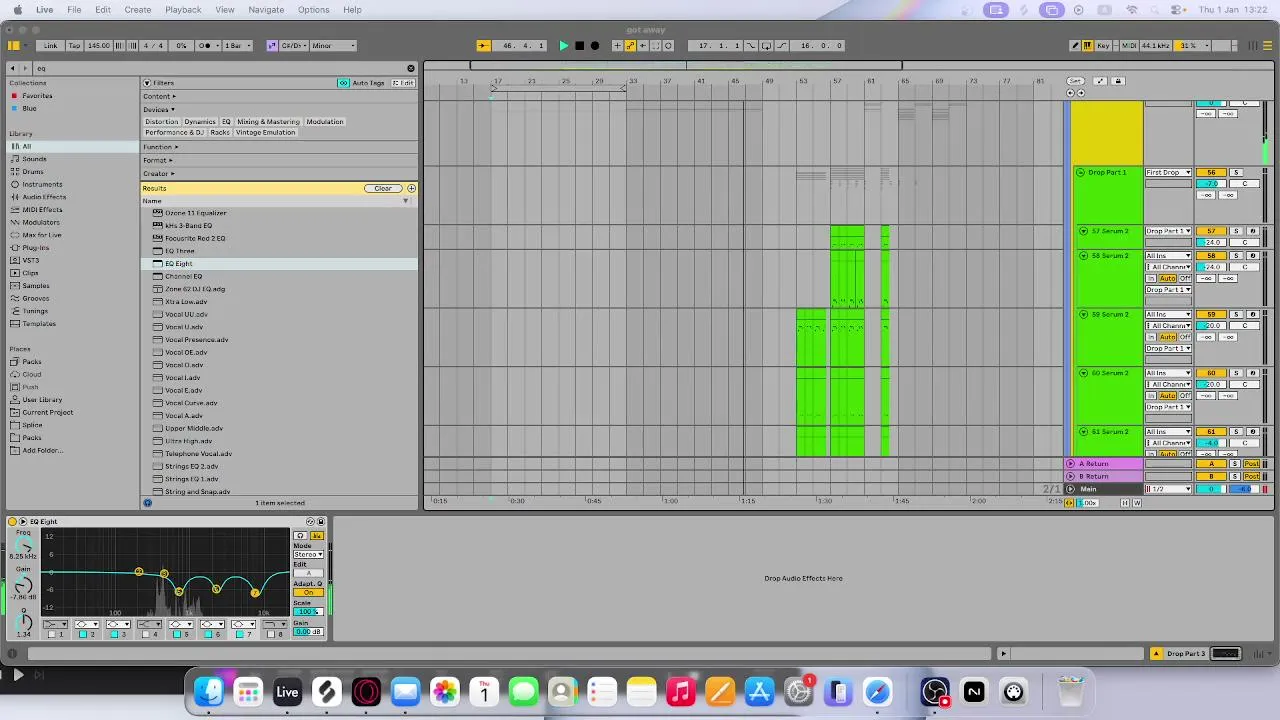The width and height of the screenshot is (1280, 720).
Task: Stop playback with the transport Stop button
Action: pyautogui.click(x=579, y=45)
